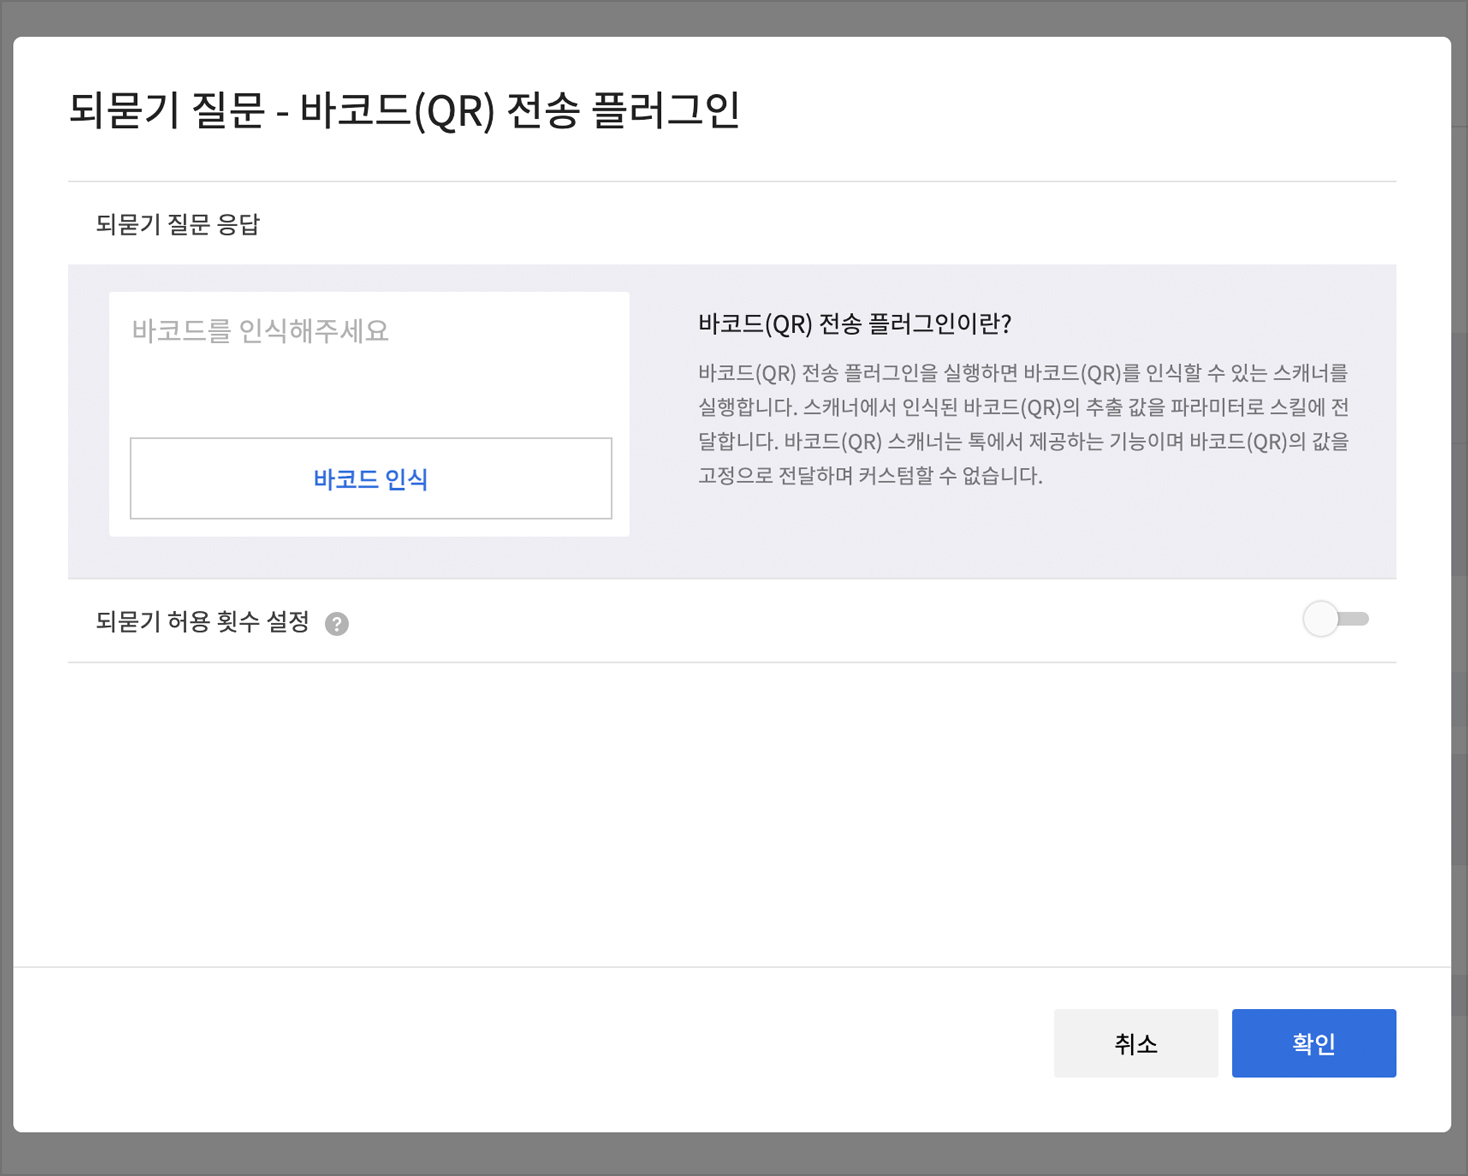Viewport: 1468px width, 1176px height.
Task: Click the white preview card's empty area above 바코드 인식
Action: [370, 392]
